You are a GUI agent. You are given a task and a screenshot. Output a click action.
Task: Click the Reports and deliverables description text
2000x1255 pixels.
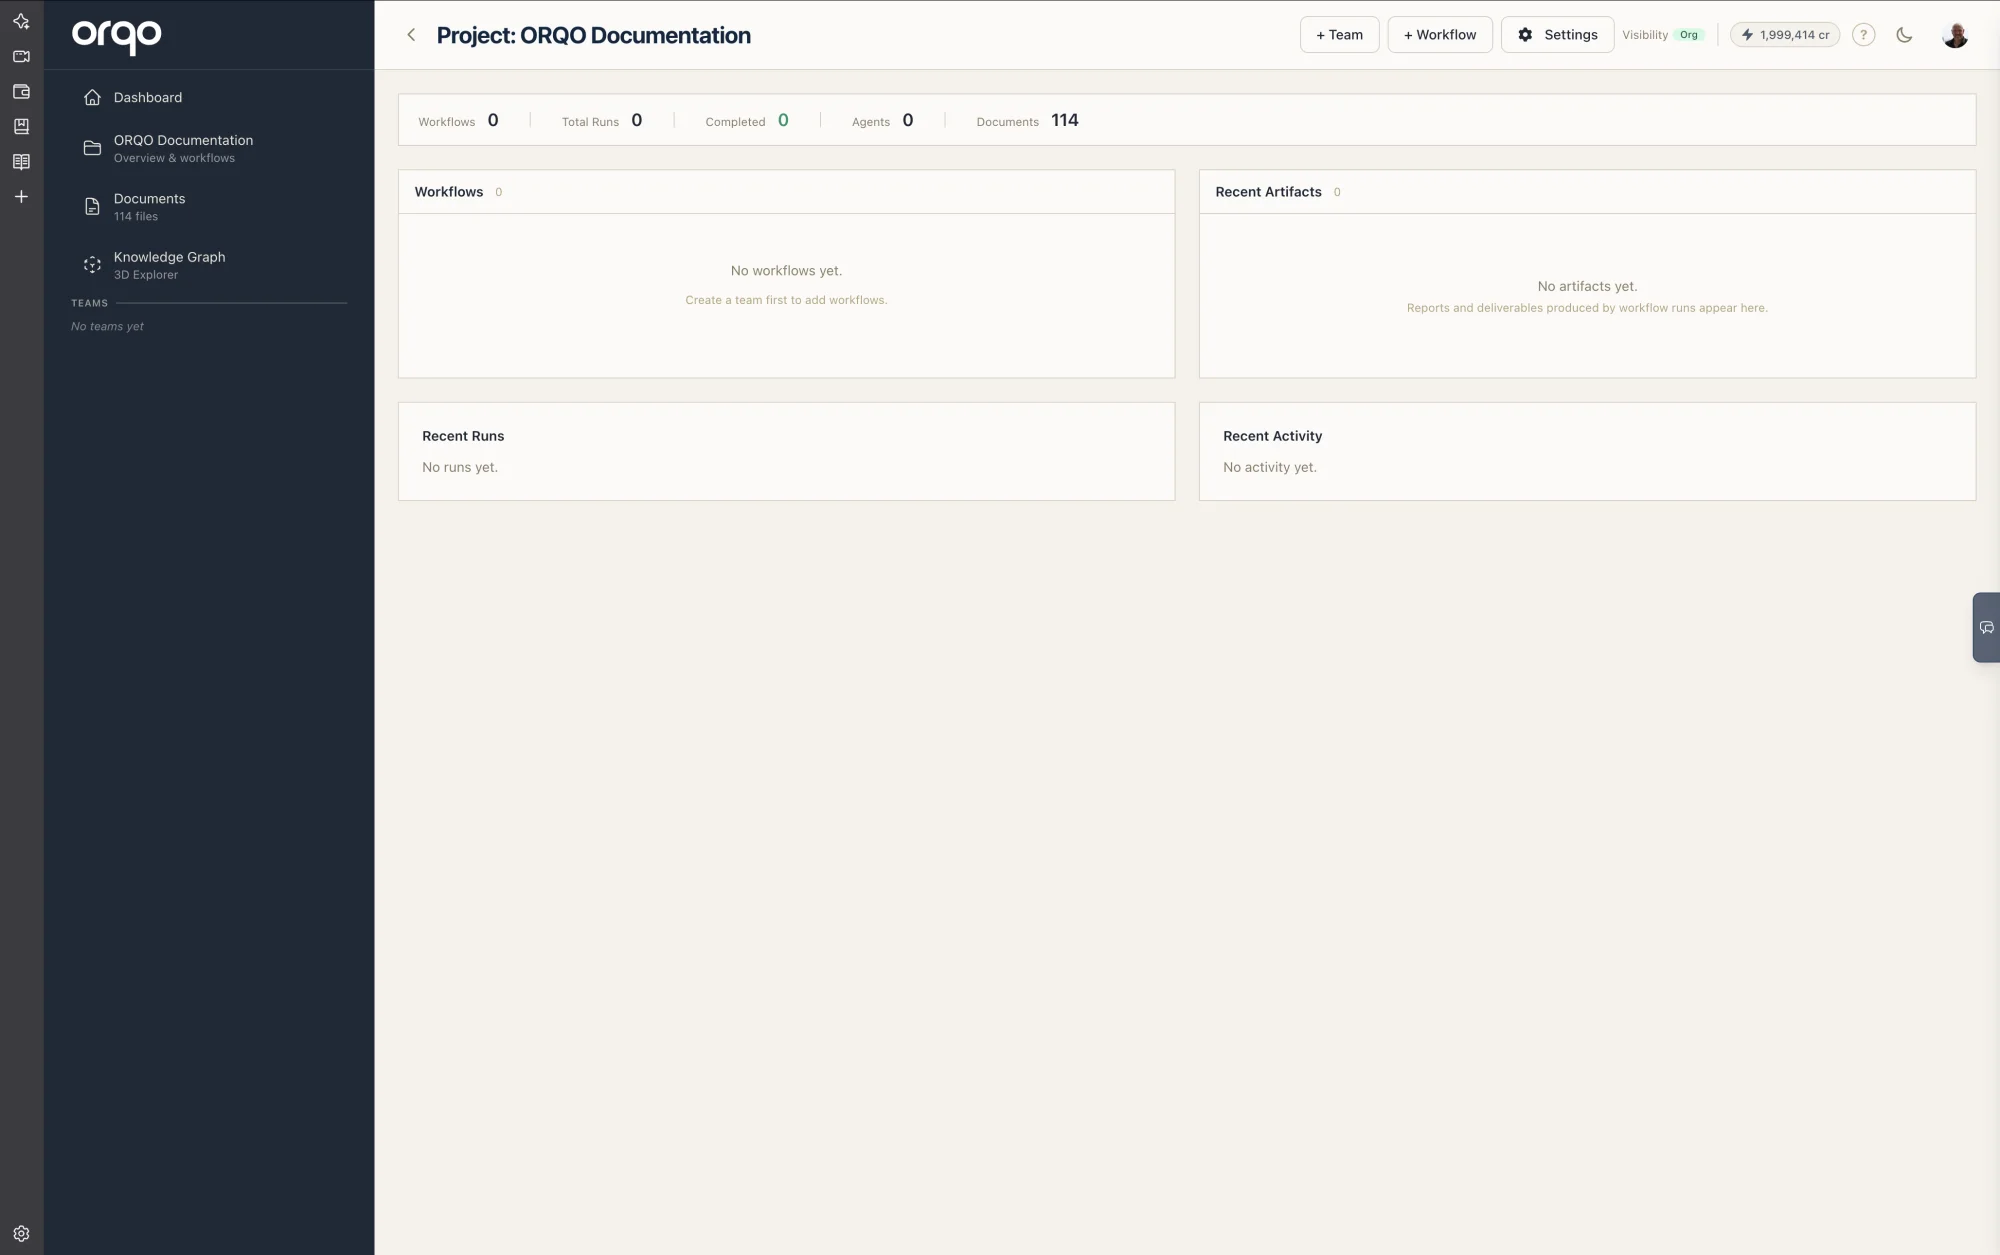click(1587, 308)
